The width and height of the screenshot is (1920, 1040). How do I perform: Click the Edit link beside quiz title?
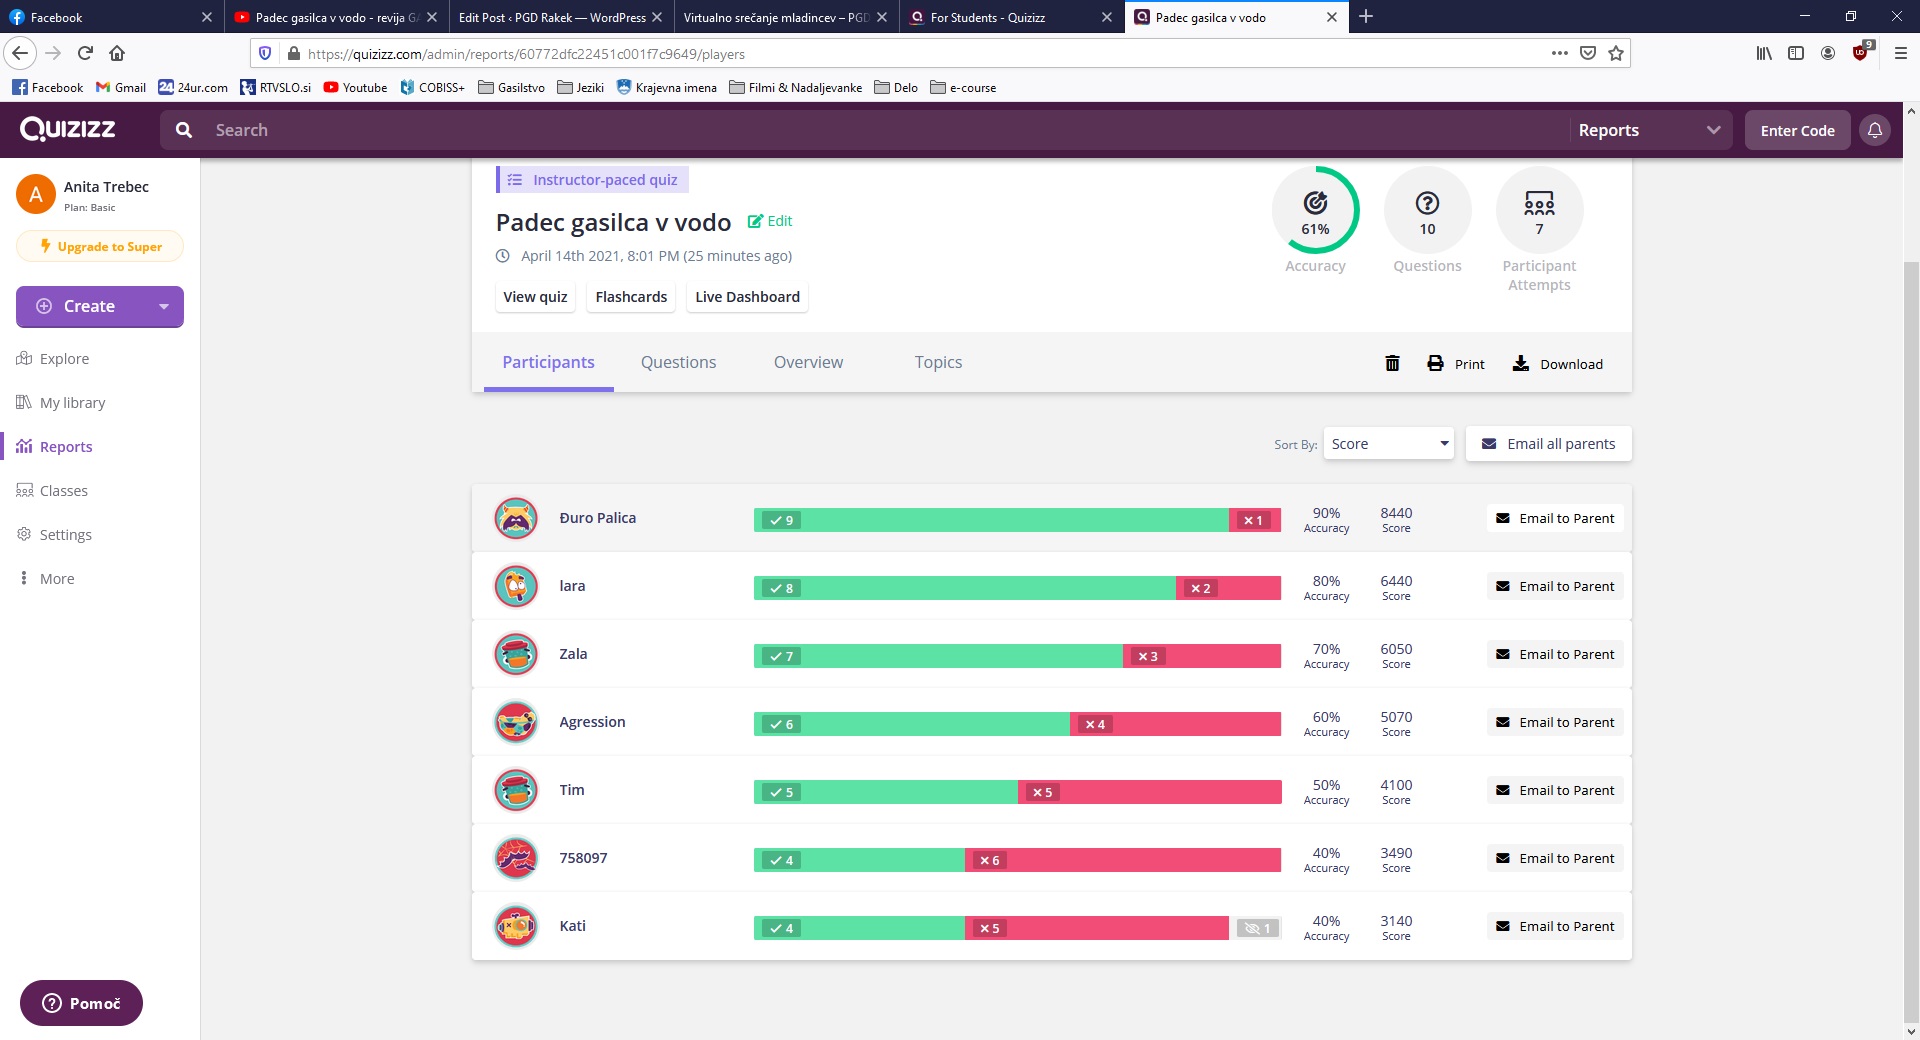coord(770,221)
